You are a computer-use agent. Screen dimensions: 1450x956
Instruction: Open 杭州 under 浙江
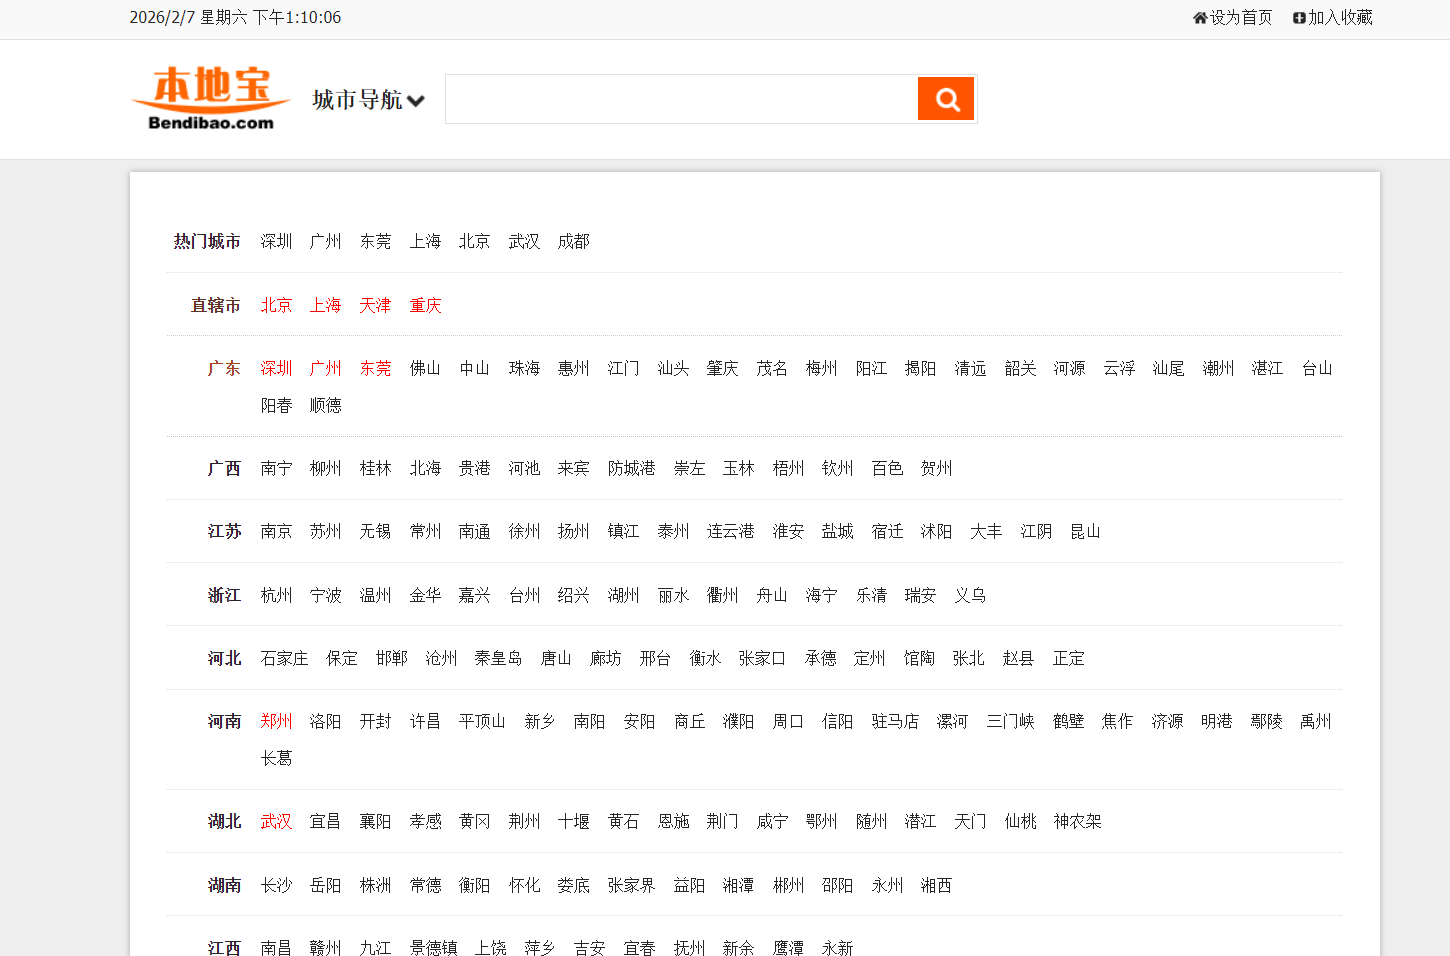tap(276, 595)
